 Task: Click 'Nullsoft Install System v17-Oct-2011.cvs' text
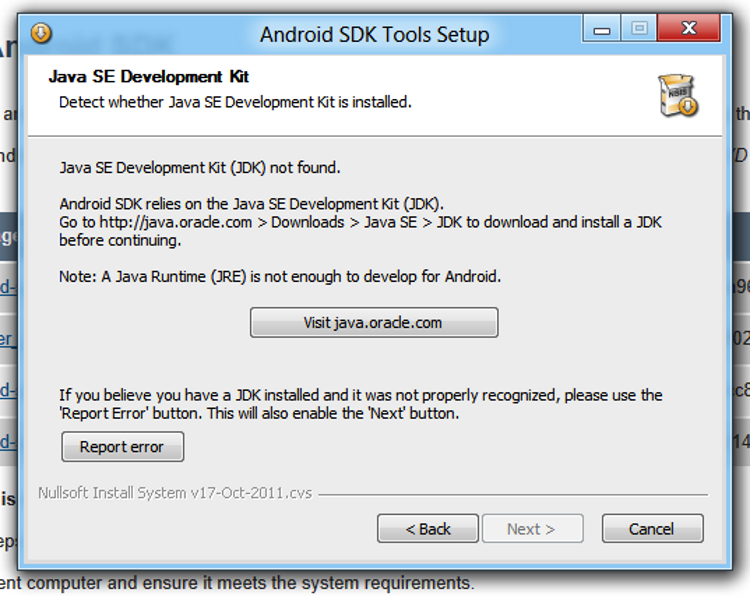[x=175, y=493]
